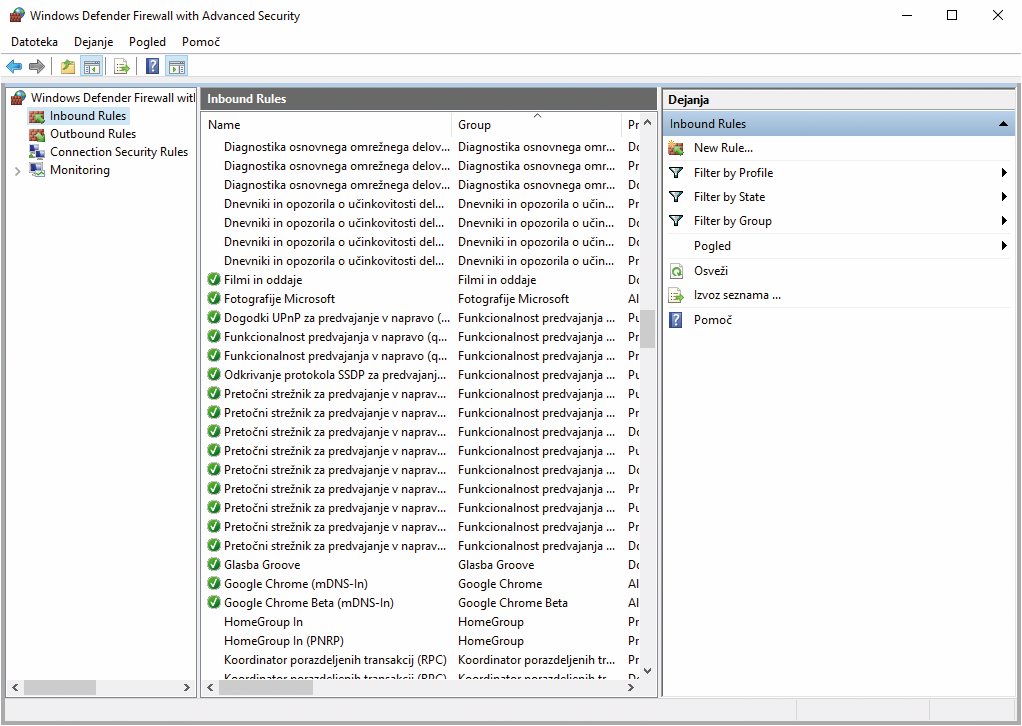The image size is (1022, 726).
Task: Open the Datoteka menu
Action: 35,42
